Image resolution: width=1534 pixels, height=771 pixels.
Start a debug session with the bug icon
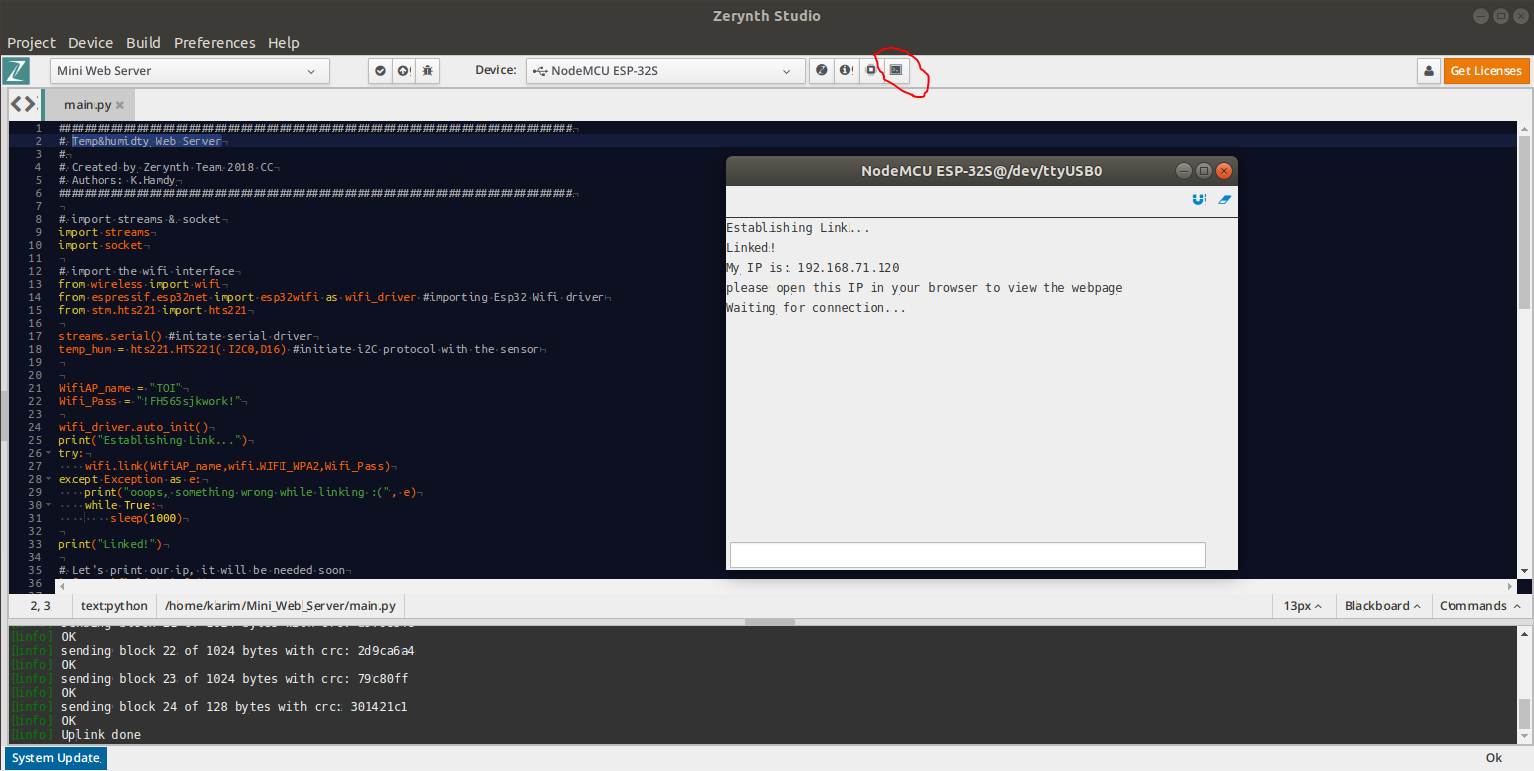[x=427, y=71]
